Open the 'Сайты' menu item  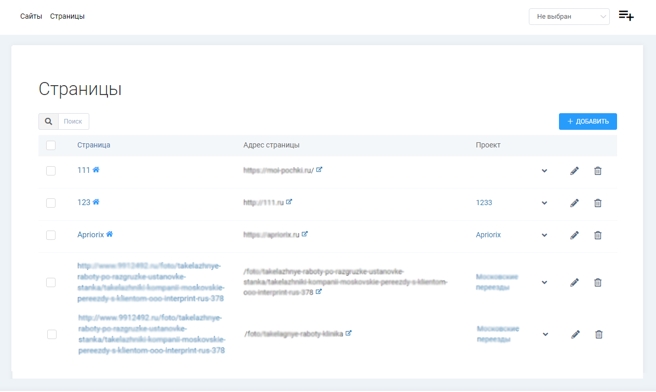coord(31,16)
